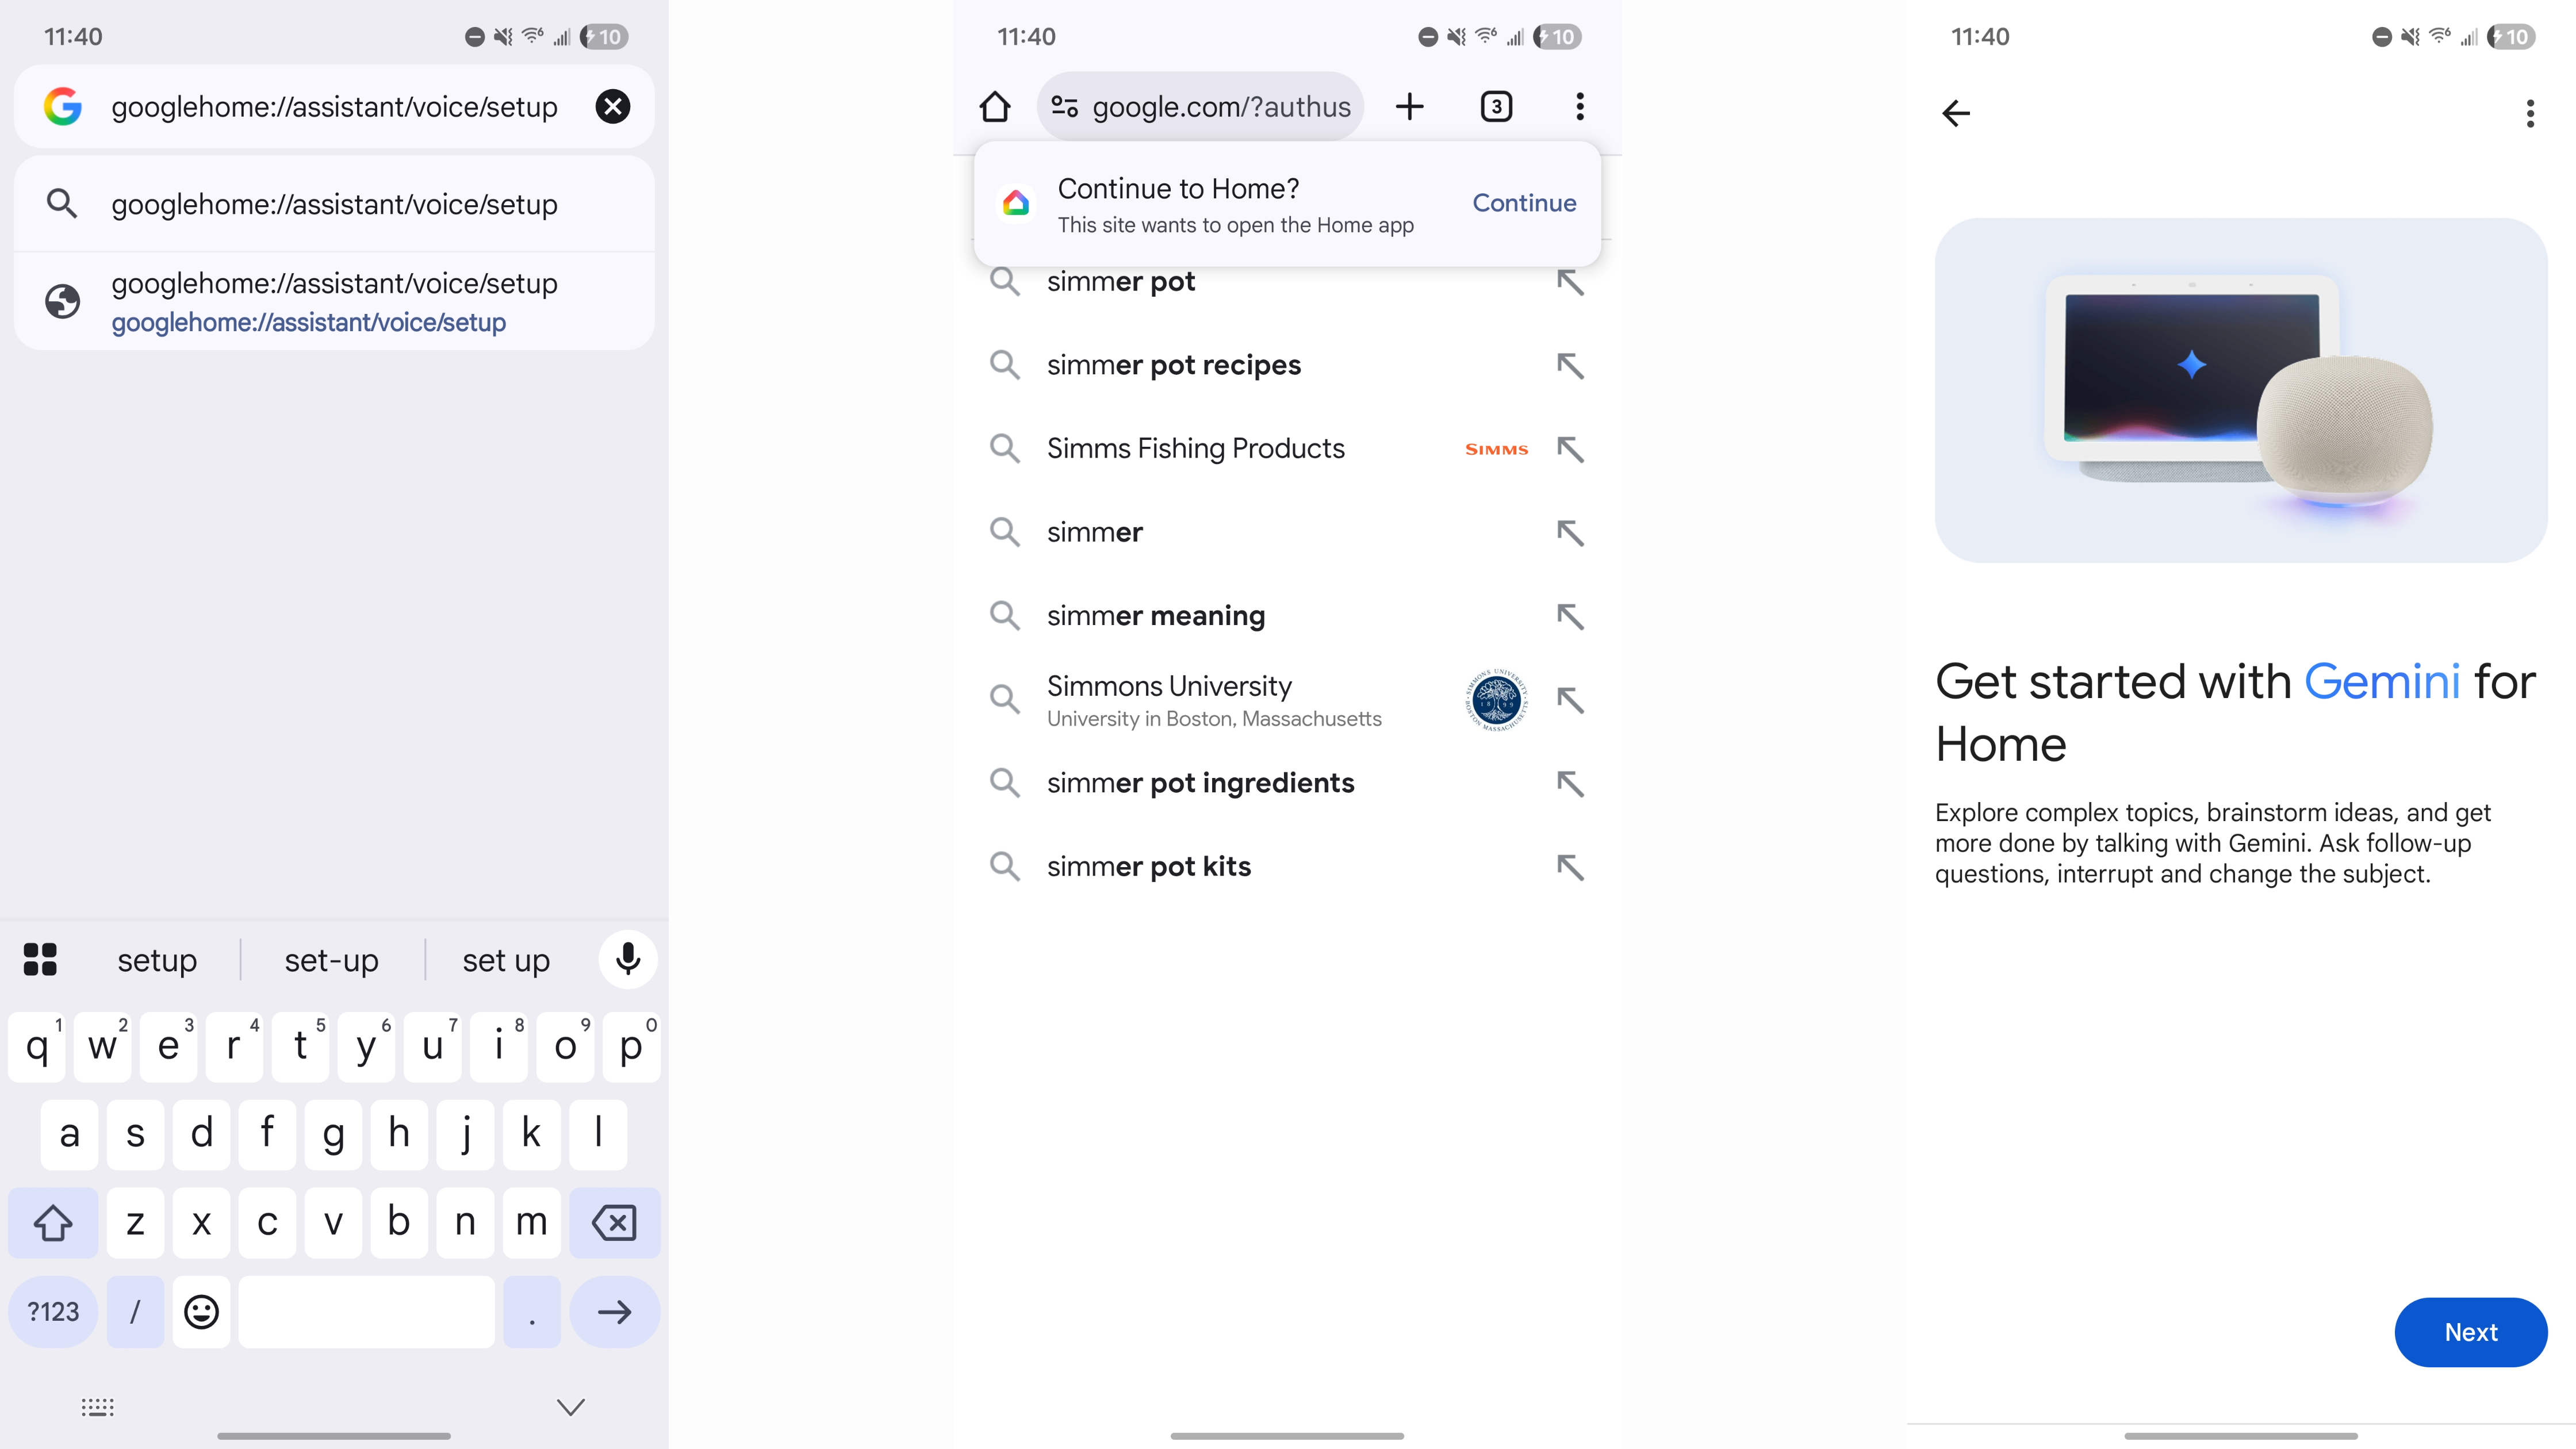2576x1449 pixels.
Task: Tap Continue to open the Home app
Action: coord(1523,203)
